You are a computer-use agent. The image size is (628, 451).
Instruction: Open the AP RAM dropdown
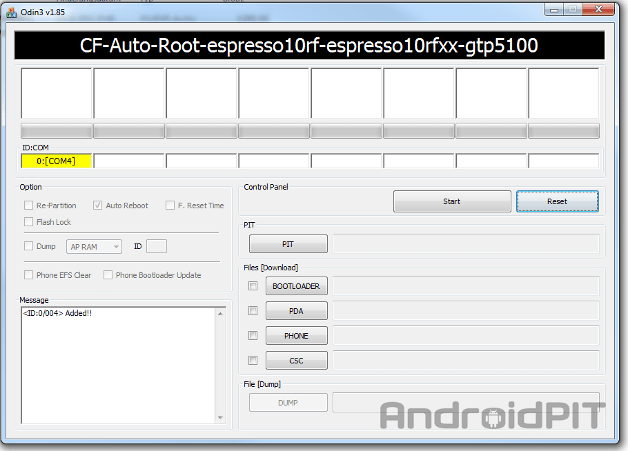tap(94, 247)
